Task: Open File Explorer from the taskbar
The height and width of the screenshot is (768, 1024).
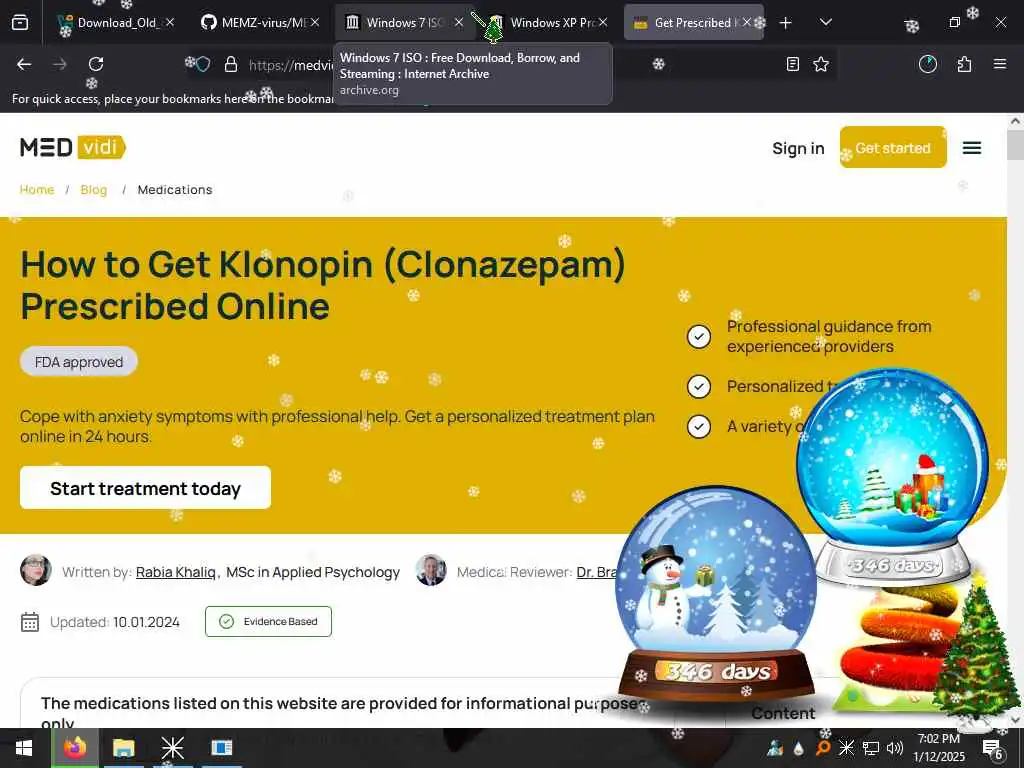Action: 123,747
